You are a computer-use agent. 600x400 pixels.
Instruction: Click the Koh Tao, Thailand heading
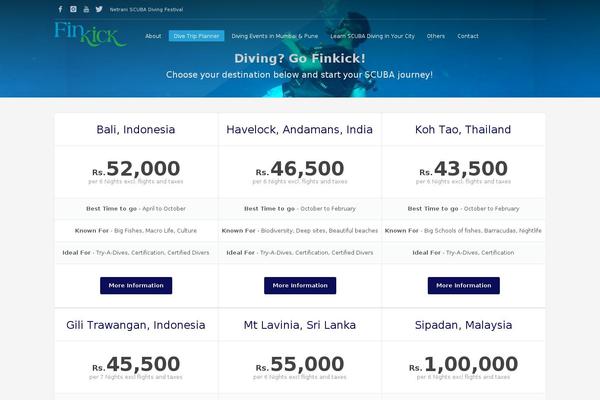point(463,129)
